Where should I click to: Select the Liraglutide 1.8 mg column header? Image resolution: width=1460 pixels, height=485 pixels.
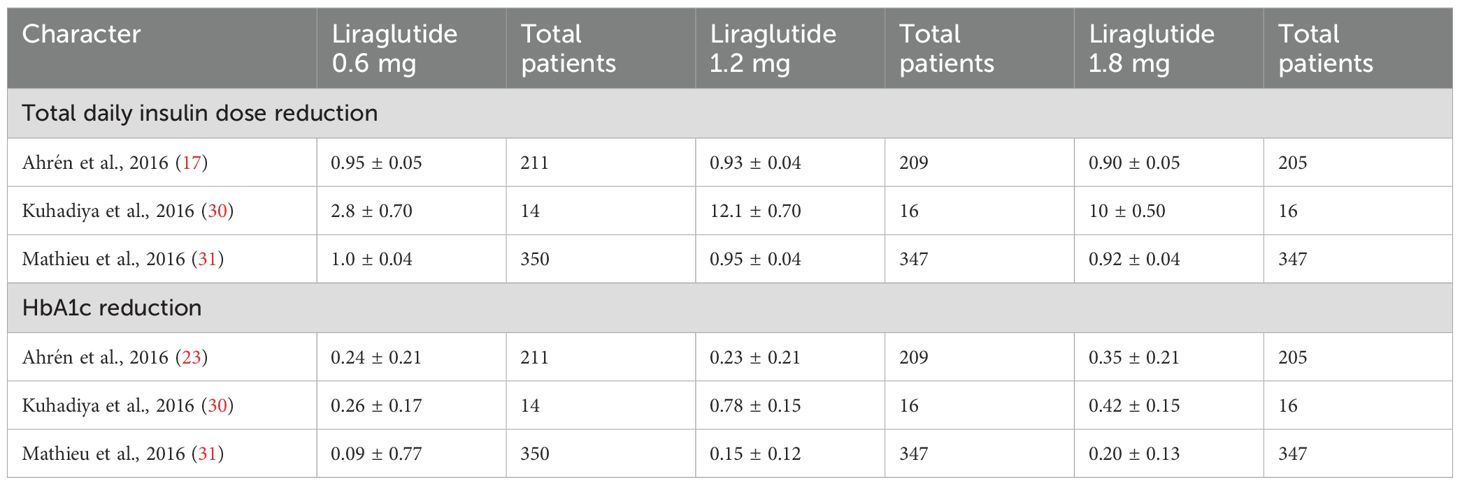pyautogui.click(x=1152, y=48)
